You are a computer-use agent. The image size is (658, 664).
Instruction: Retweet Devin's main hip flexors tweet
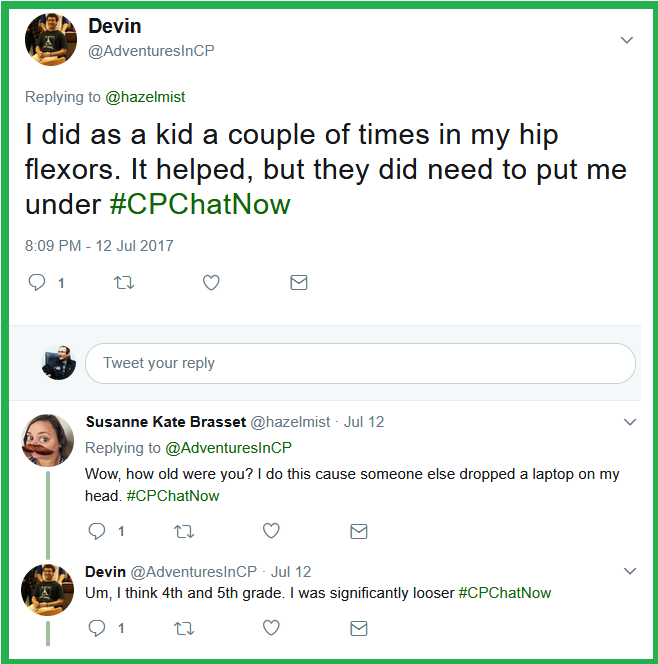click(124, 283)
